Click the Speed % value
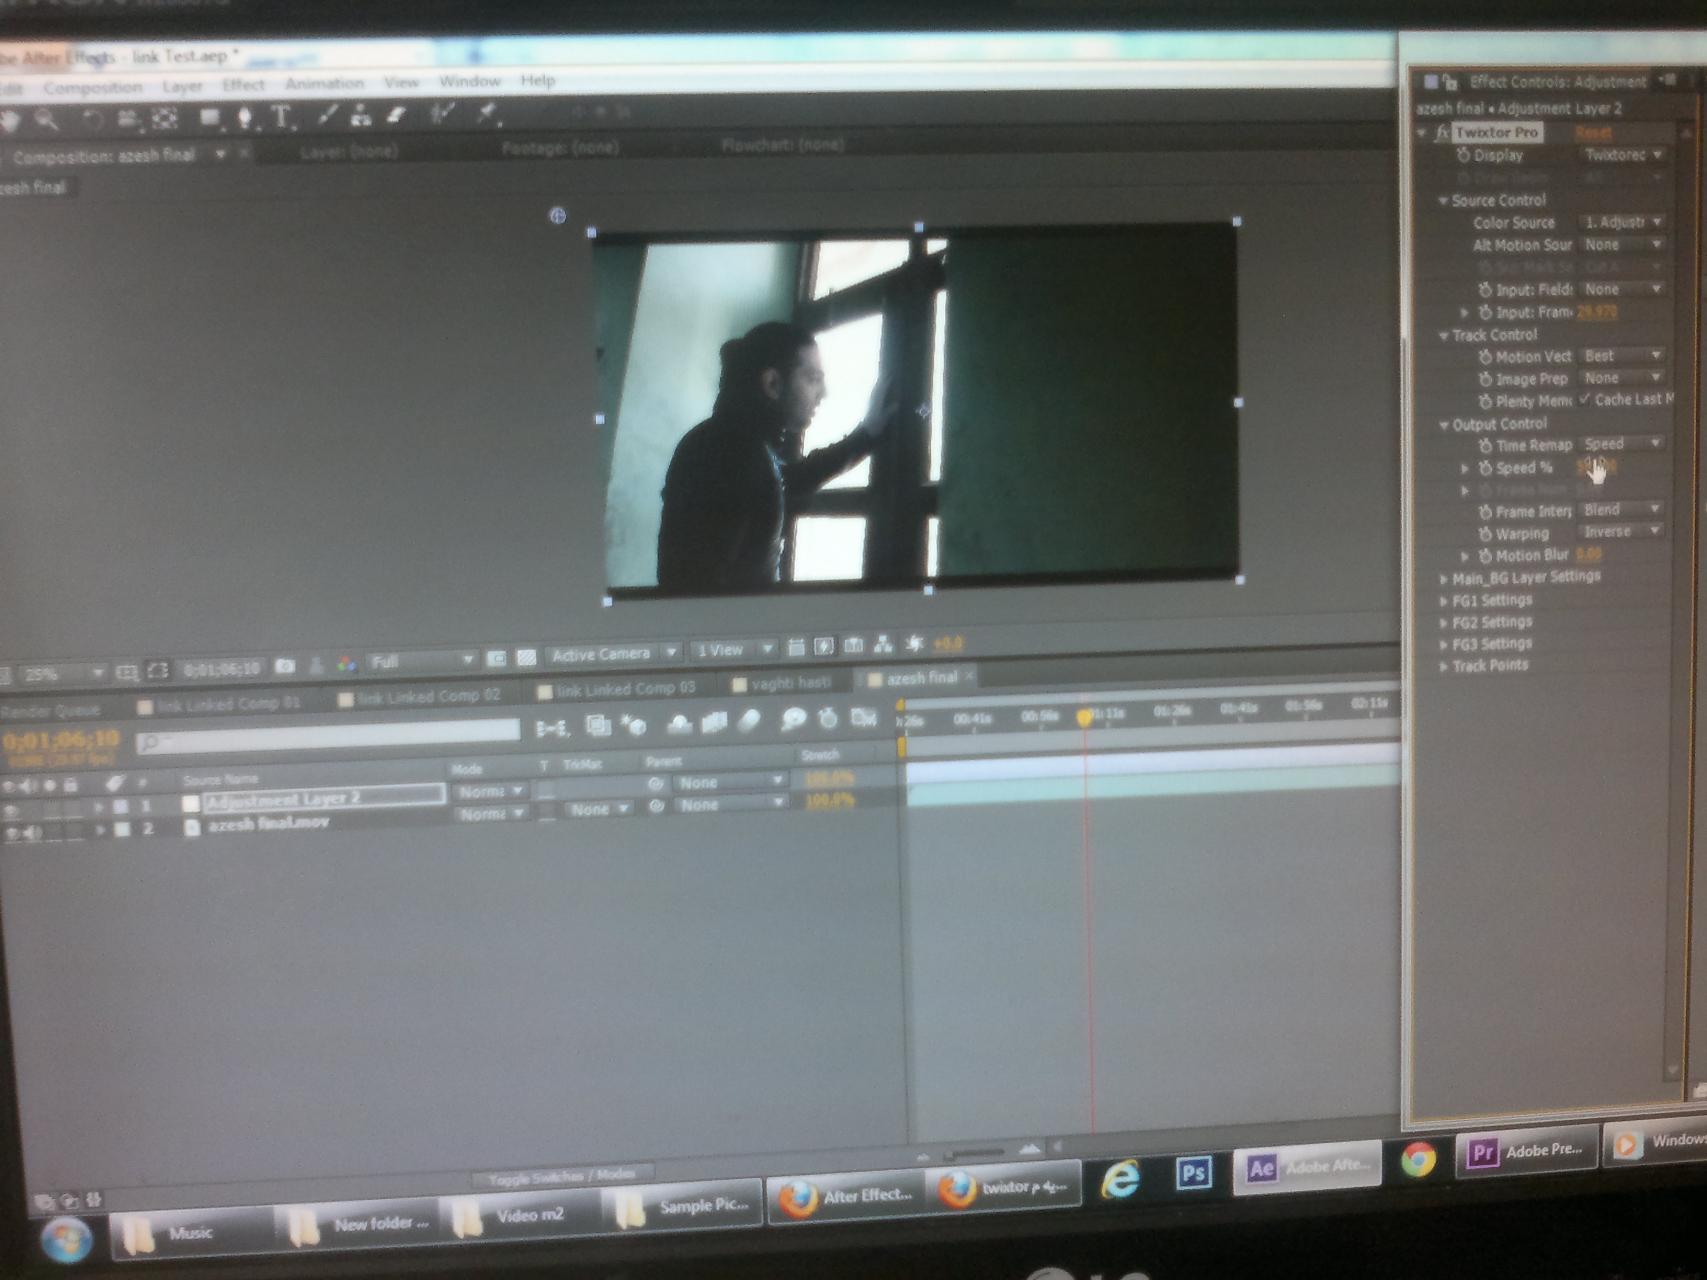This screenshot has height=1280, width=1707. pyautogui.click(x=1596, y=466)
